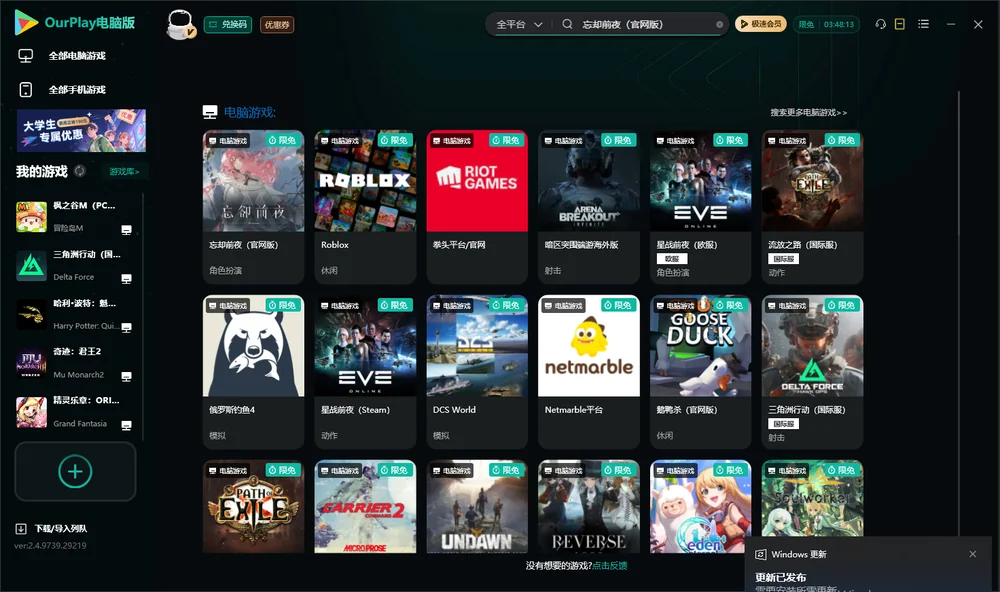Click the search magnifier icon

[567, 24]
